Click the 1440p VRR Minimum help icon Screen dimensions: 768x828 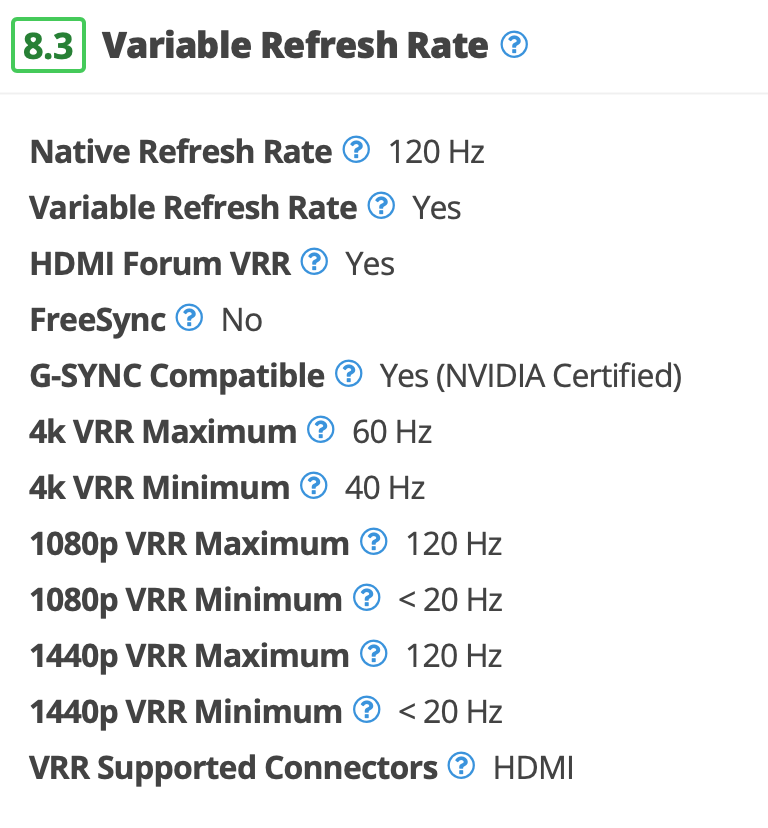click(367, 710)
